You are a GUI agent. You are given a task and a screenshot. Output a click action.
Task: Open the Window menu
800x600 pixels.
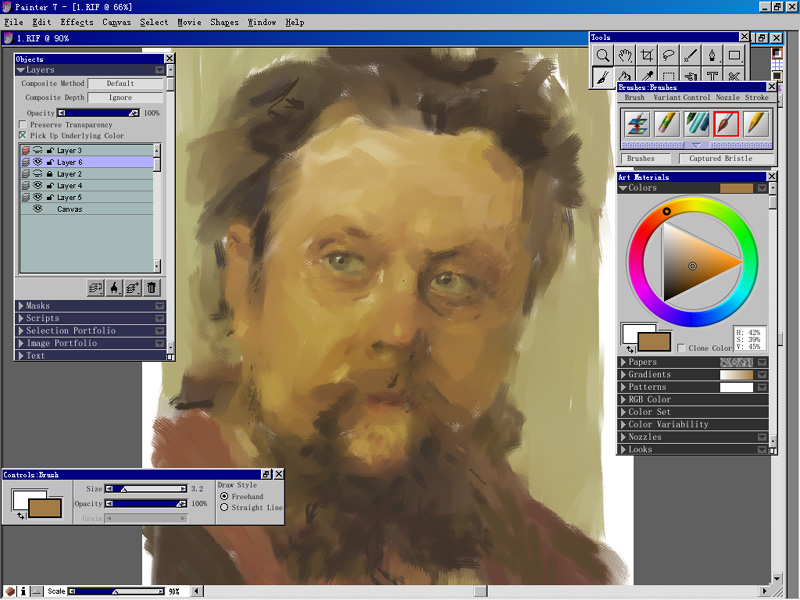pyautogui.click(x=262, y=22)
